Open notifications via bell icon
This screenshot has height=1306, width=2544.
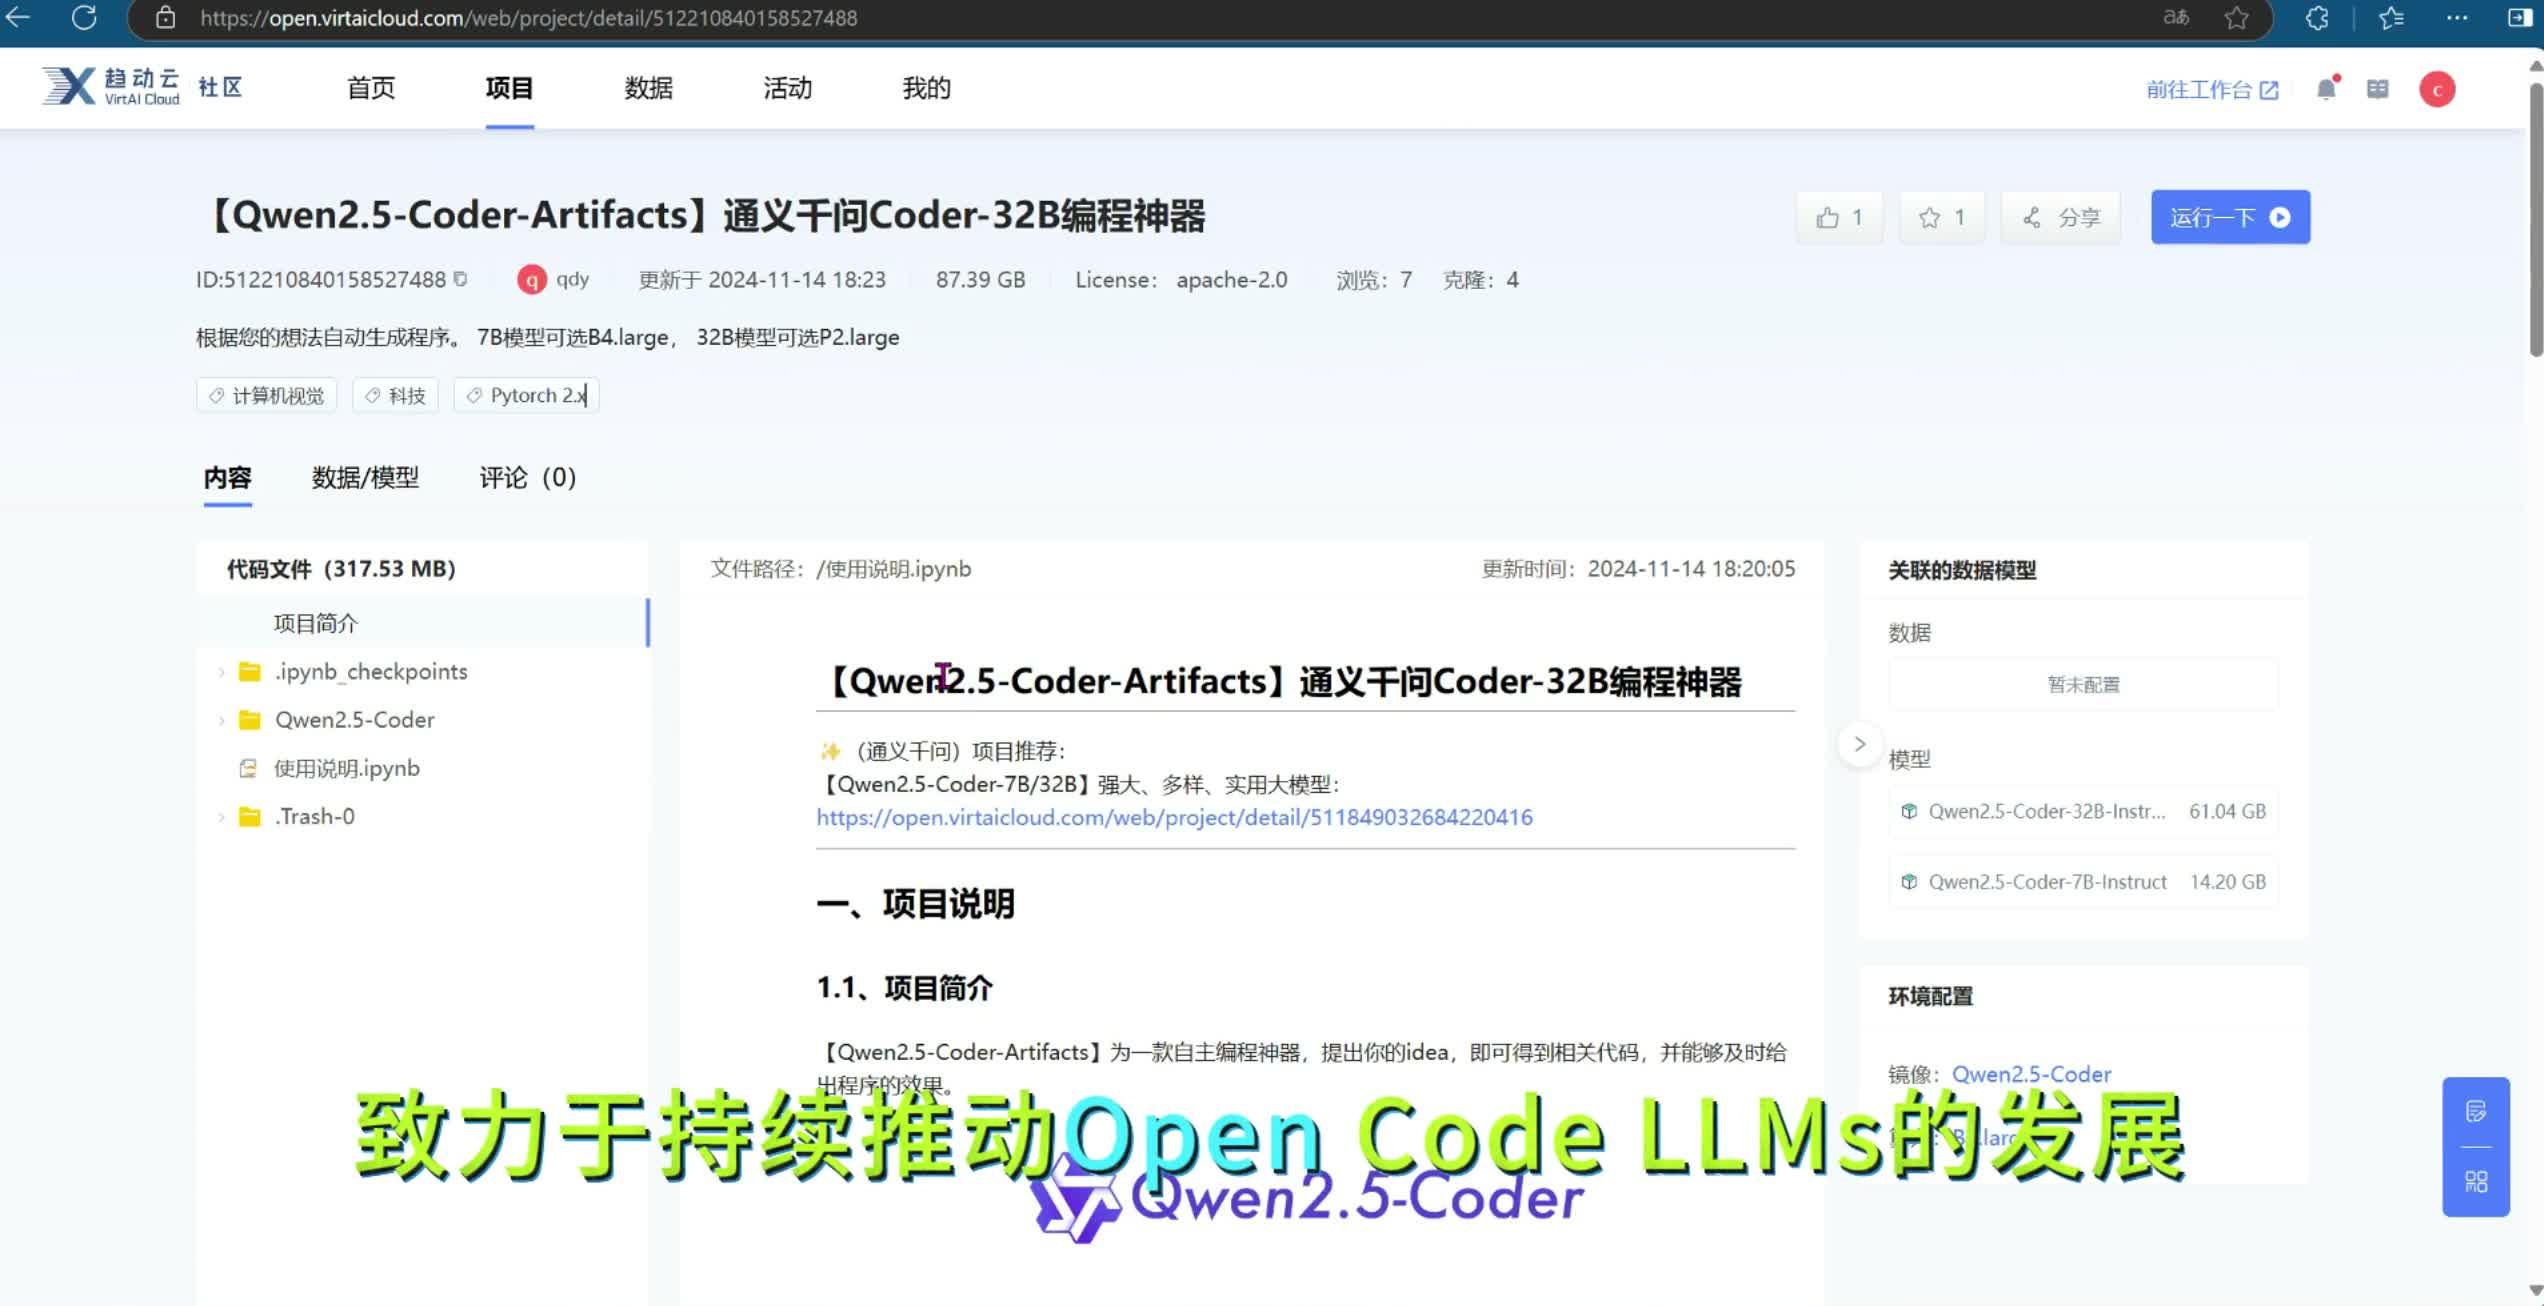coord(2325,88)
